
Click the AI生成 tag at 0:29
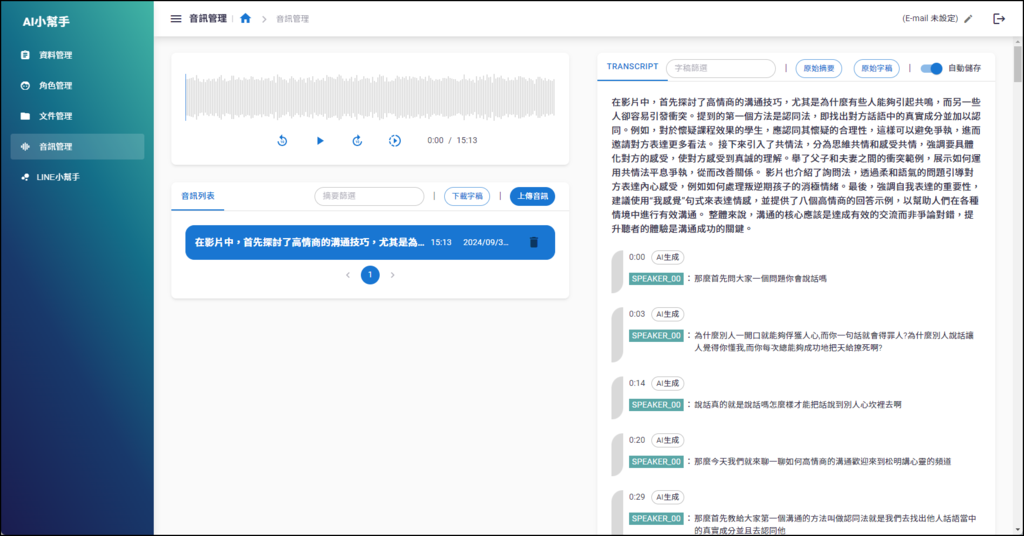[667, 497]
